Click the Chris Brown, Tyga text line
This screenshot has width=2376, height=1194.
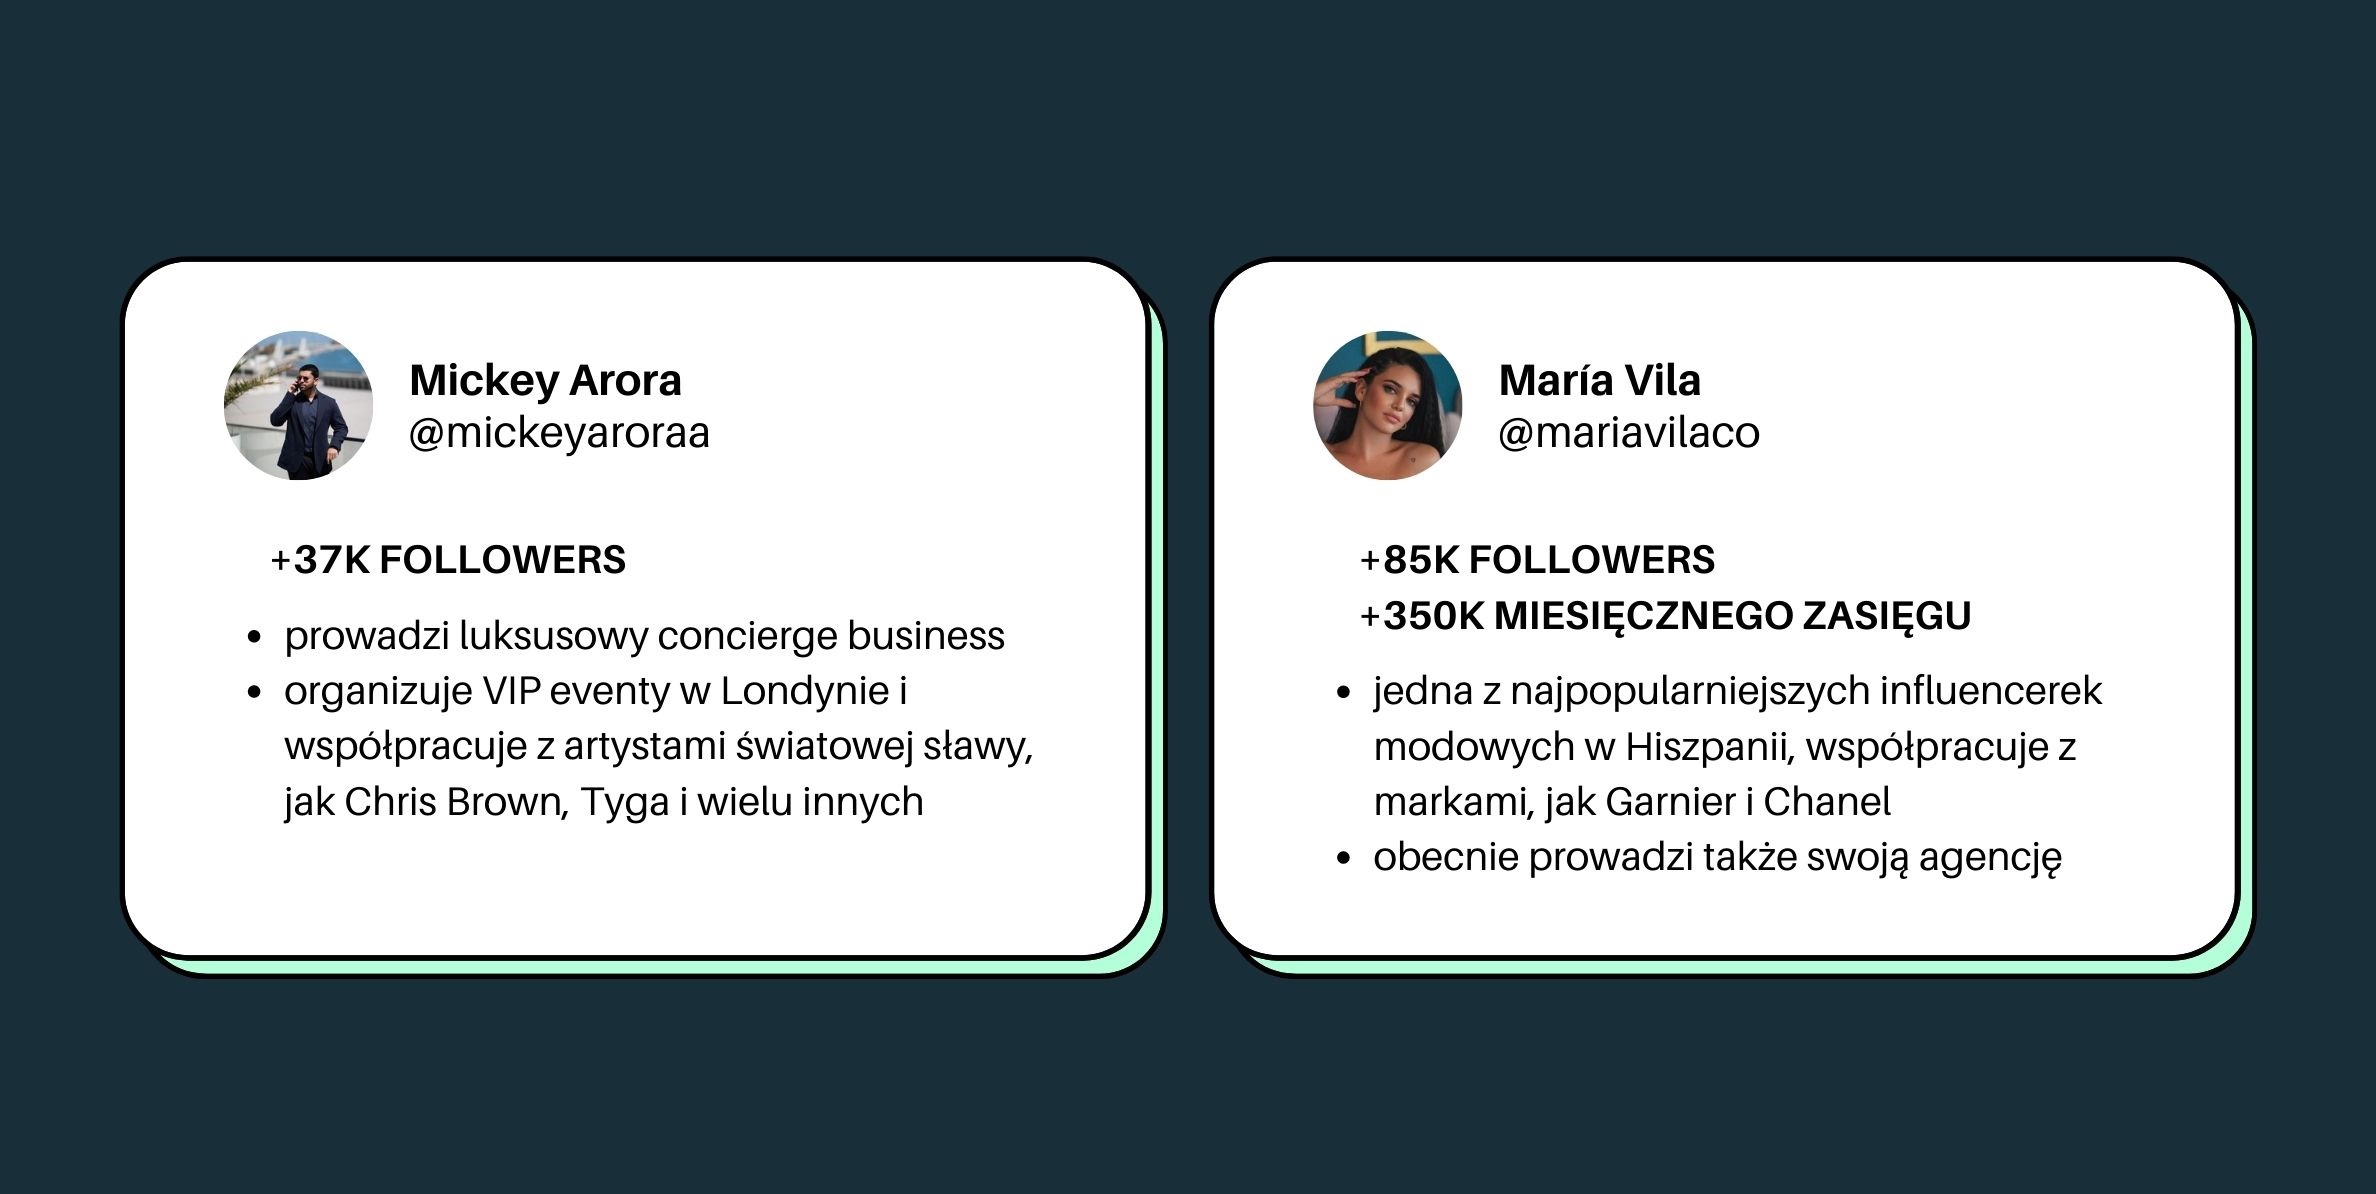(x=603, y=802)
